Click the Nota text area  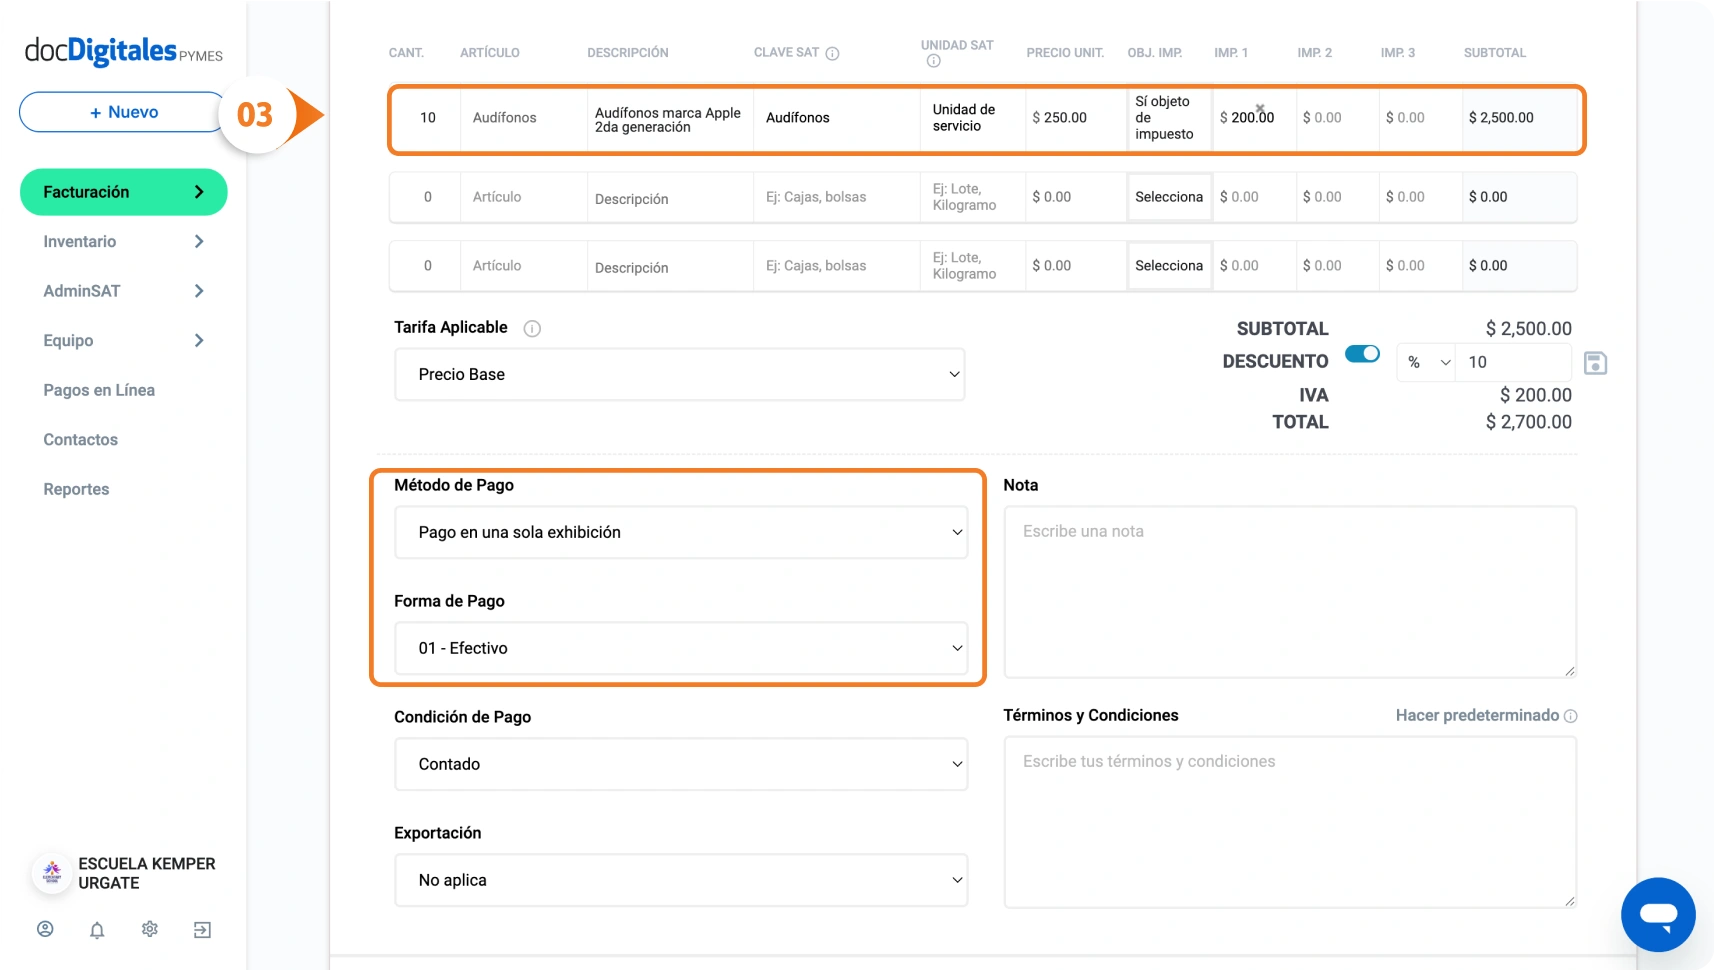click(x=1290, y=592)
